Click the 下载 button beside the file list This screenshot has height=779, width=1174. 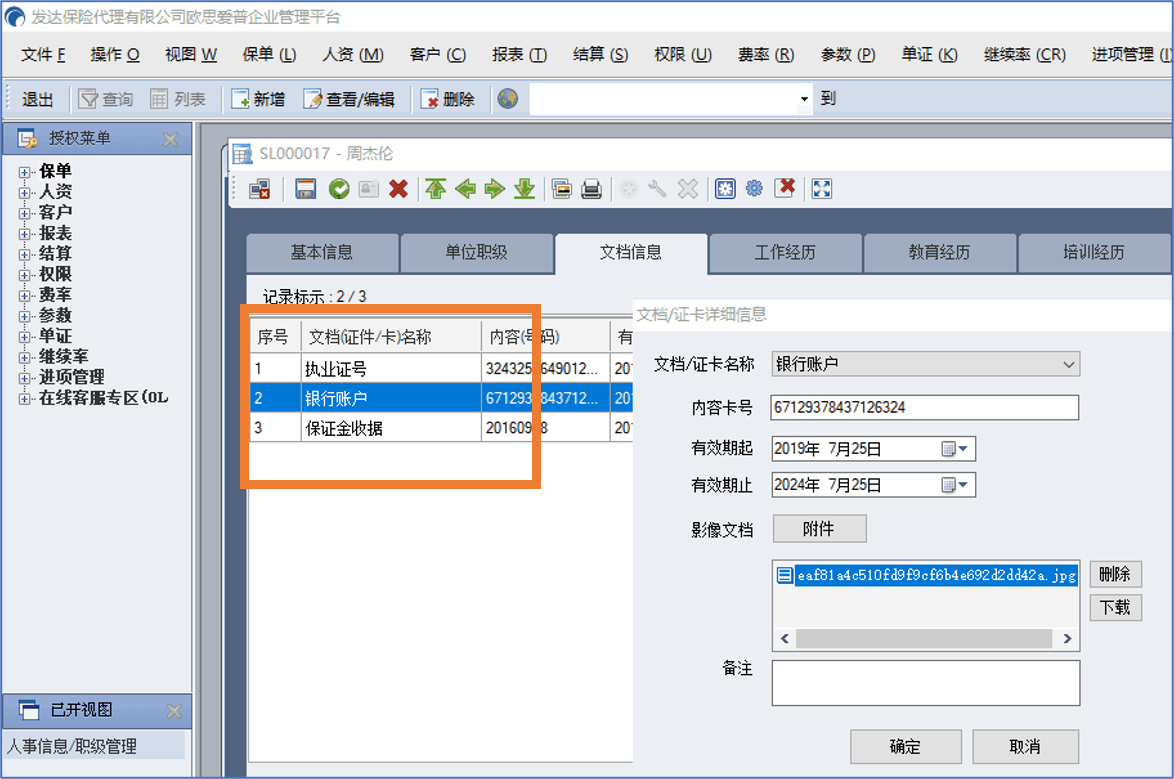(1114, 607)
